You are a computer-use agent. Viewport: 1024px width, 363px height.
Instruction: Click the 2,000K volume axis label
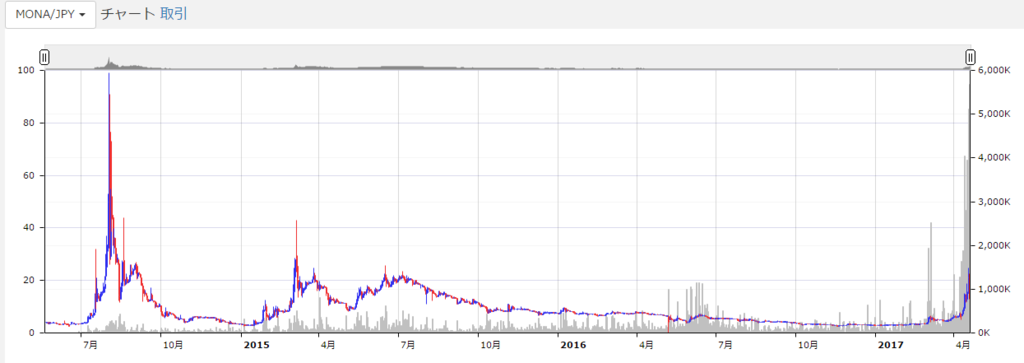993,245
